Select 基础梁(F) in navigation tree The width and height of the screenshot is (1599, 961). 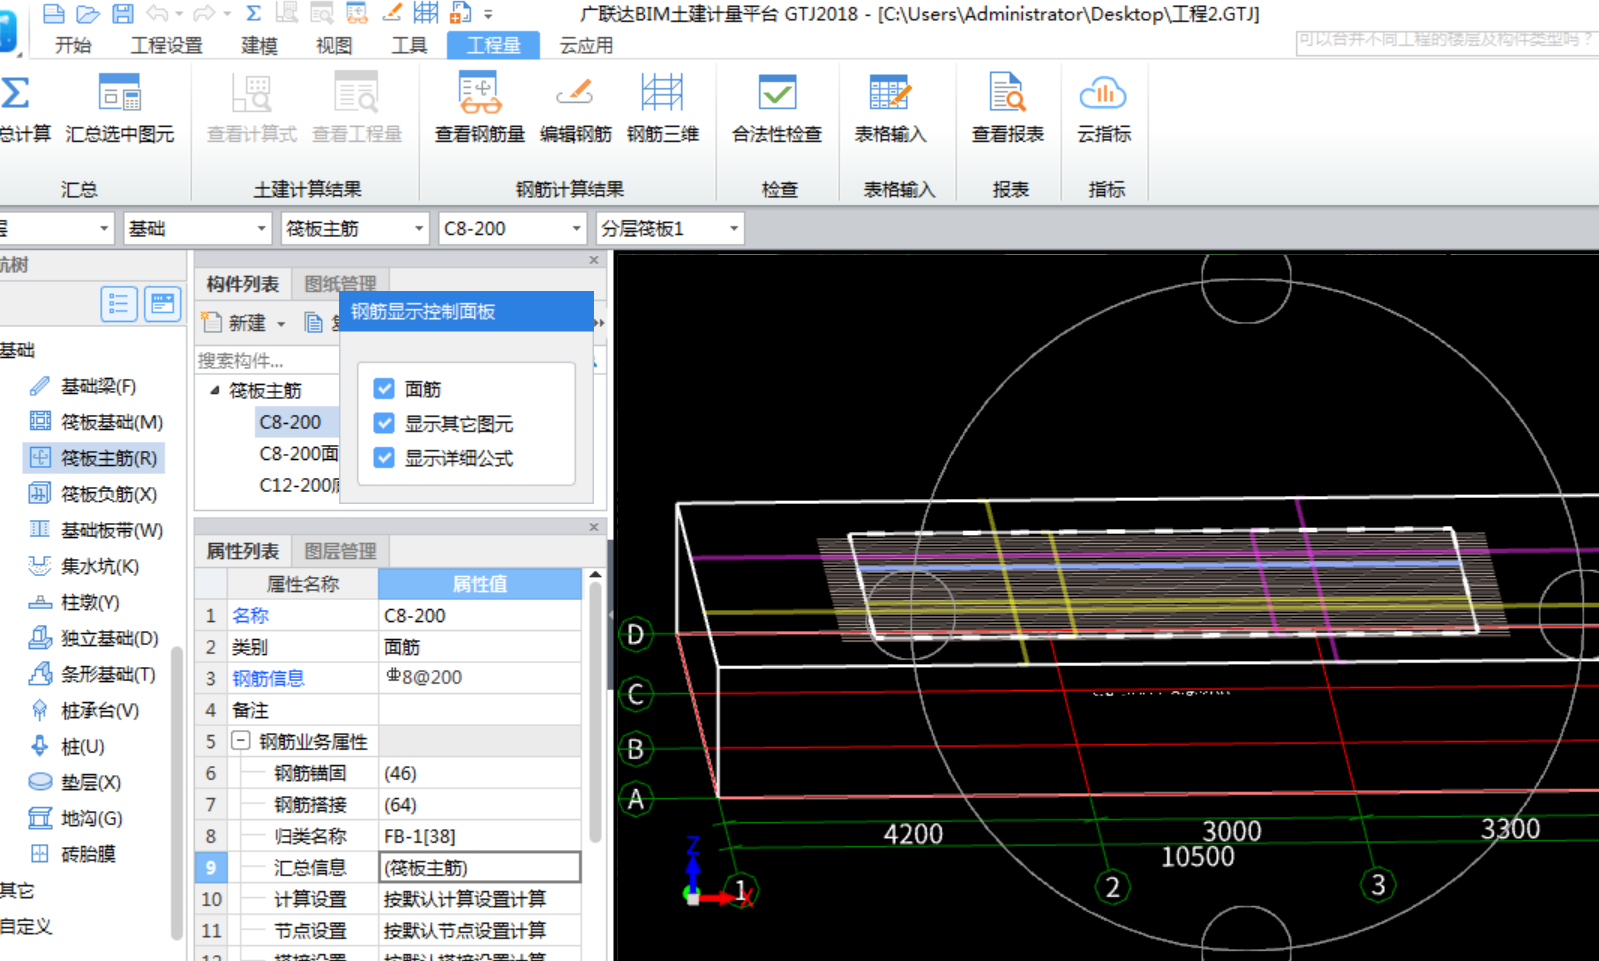(x=98, y=386)
